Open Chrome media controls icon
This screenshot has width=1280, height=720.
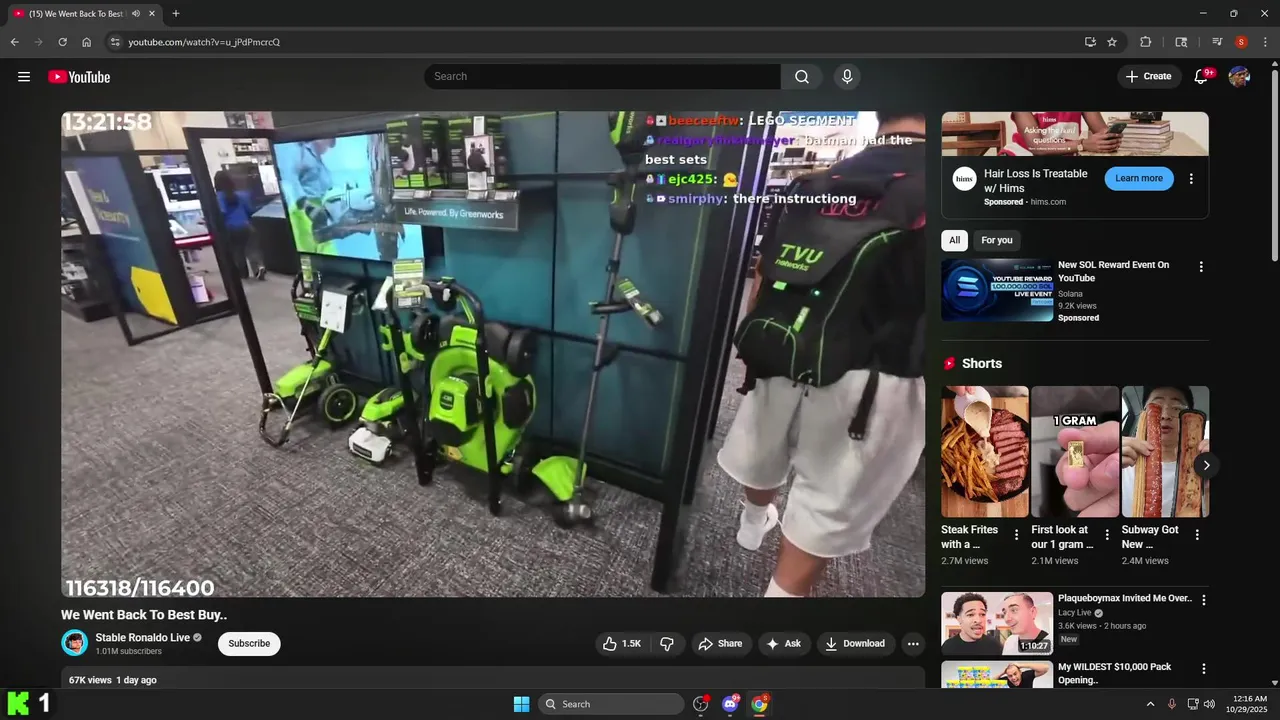pos(1217,42)
